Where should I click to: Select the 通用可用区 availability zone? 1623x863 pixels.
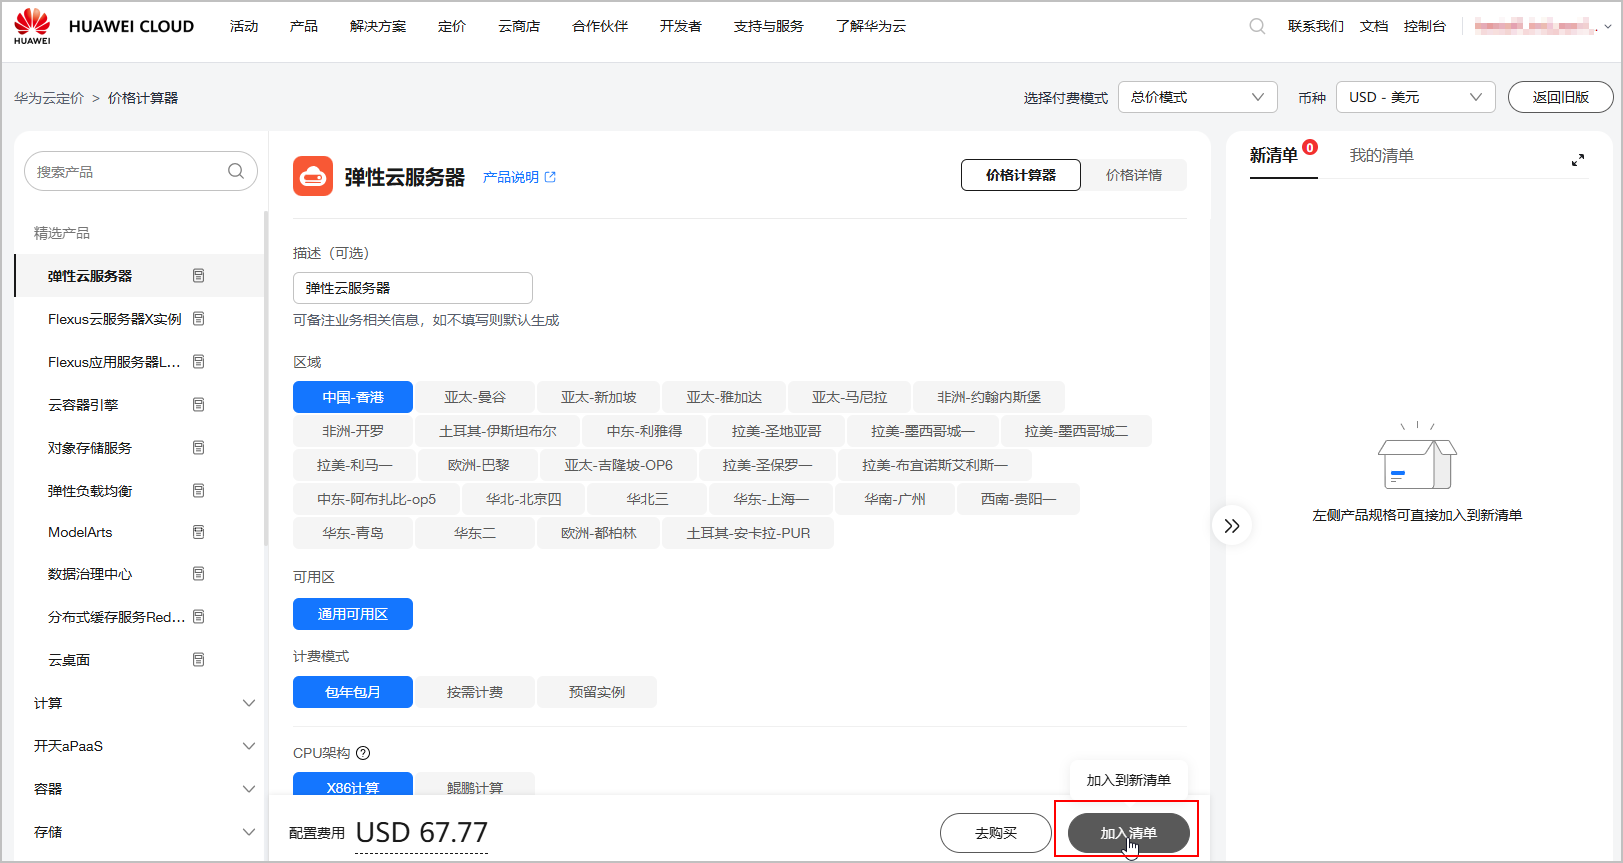pyautogui.click(x=353, y=614)
